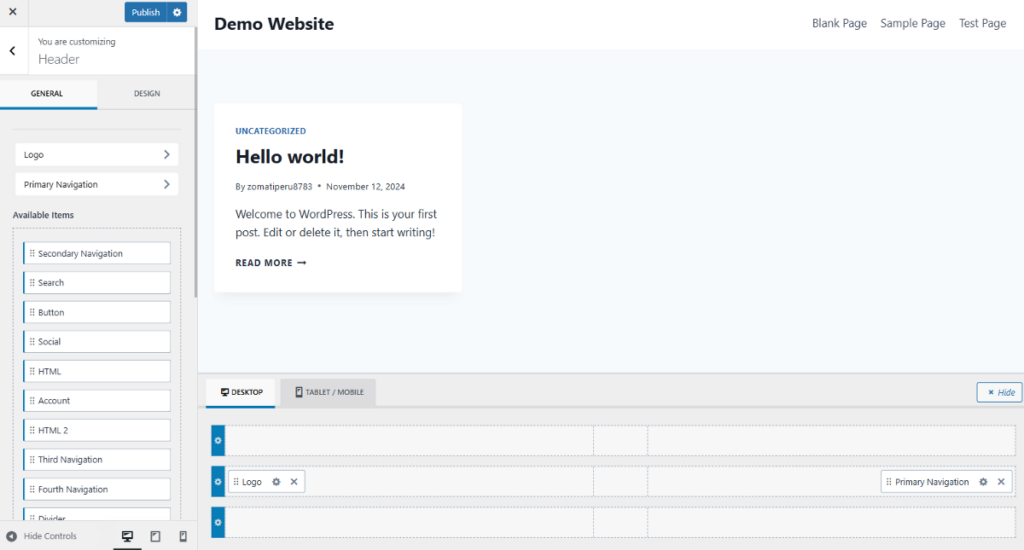Click the Publish button
Screen dimensions: 1024x550
click(146, 12)
